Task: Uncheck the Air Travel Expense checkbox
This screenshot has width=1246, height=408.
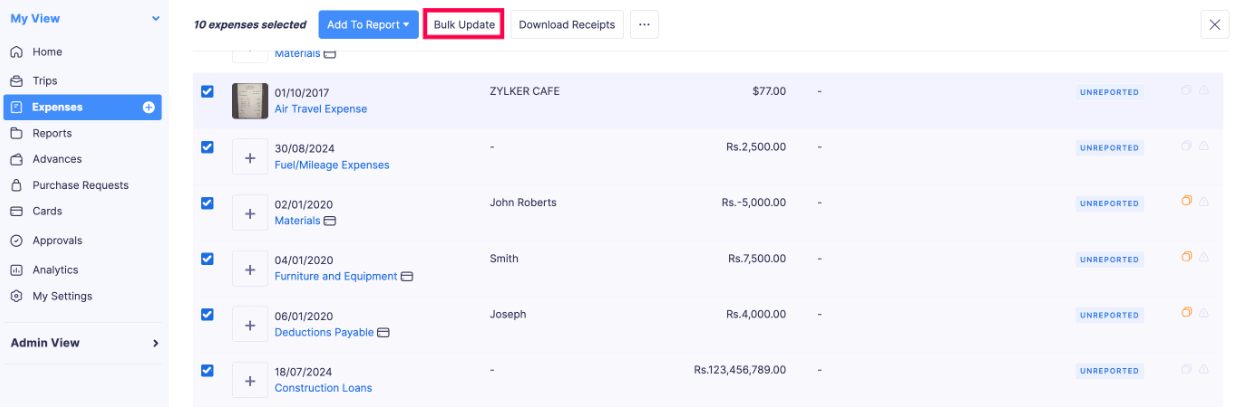Action: [207, 91]
